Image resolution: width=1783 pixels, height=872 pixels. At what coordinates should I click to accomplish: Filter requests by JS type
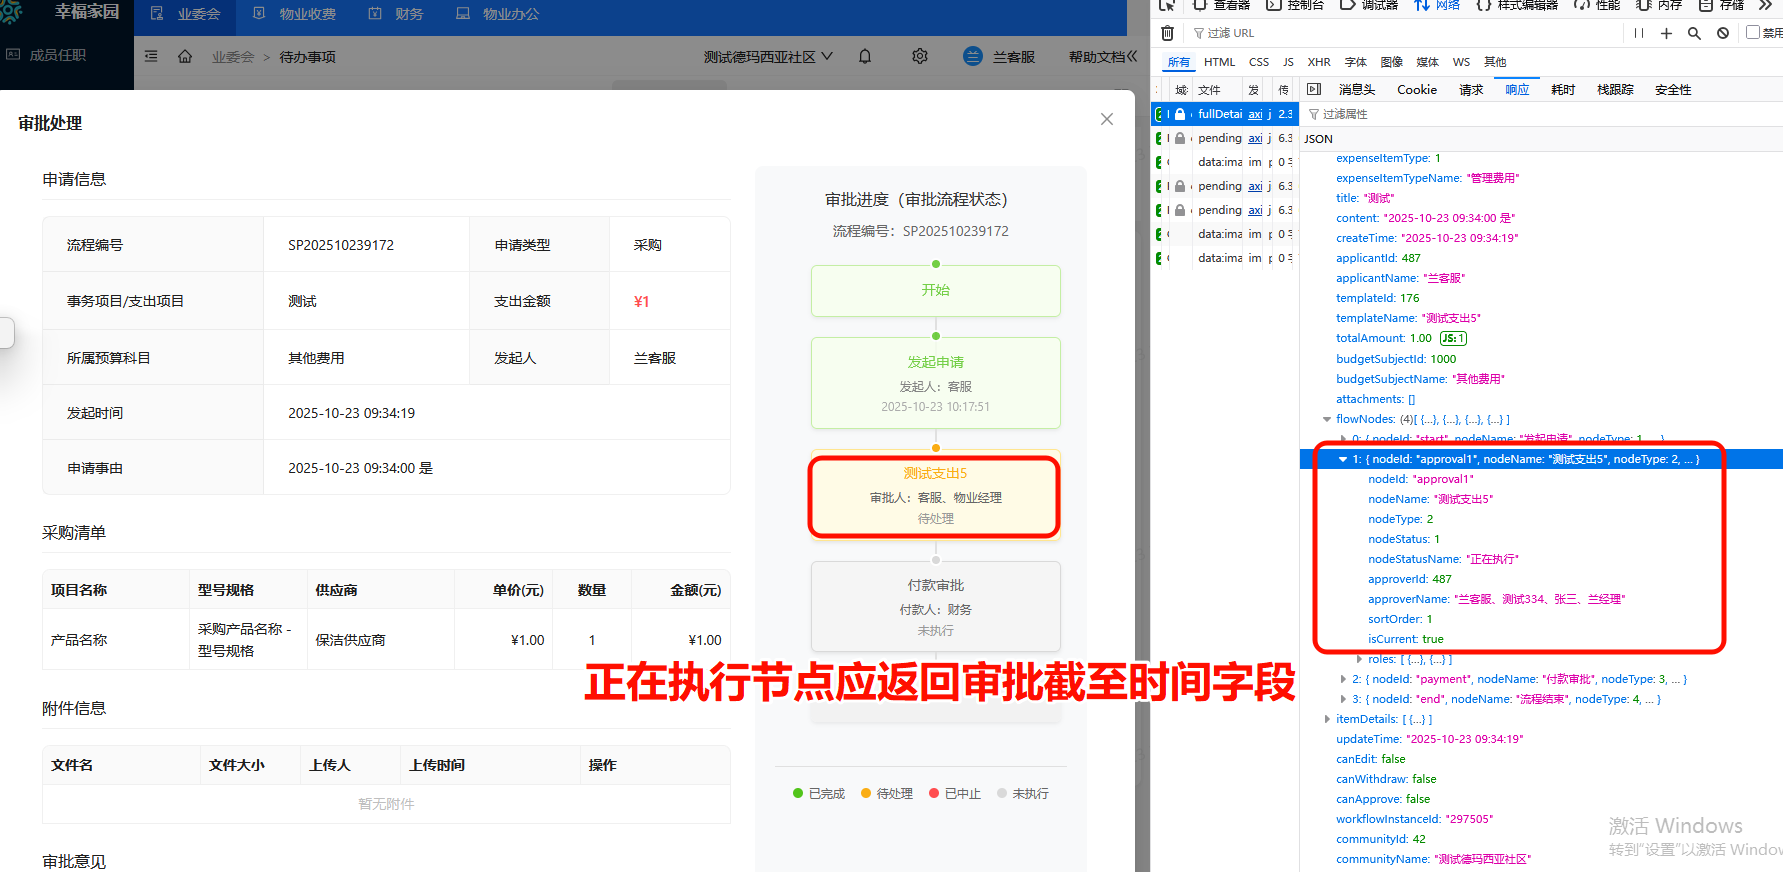click(x=1288, y=62)
